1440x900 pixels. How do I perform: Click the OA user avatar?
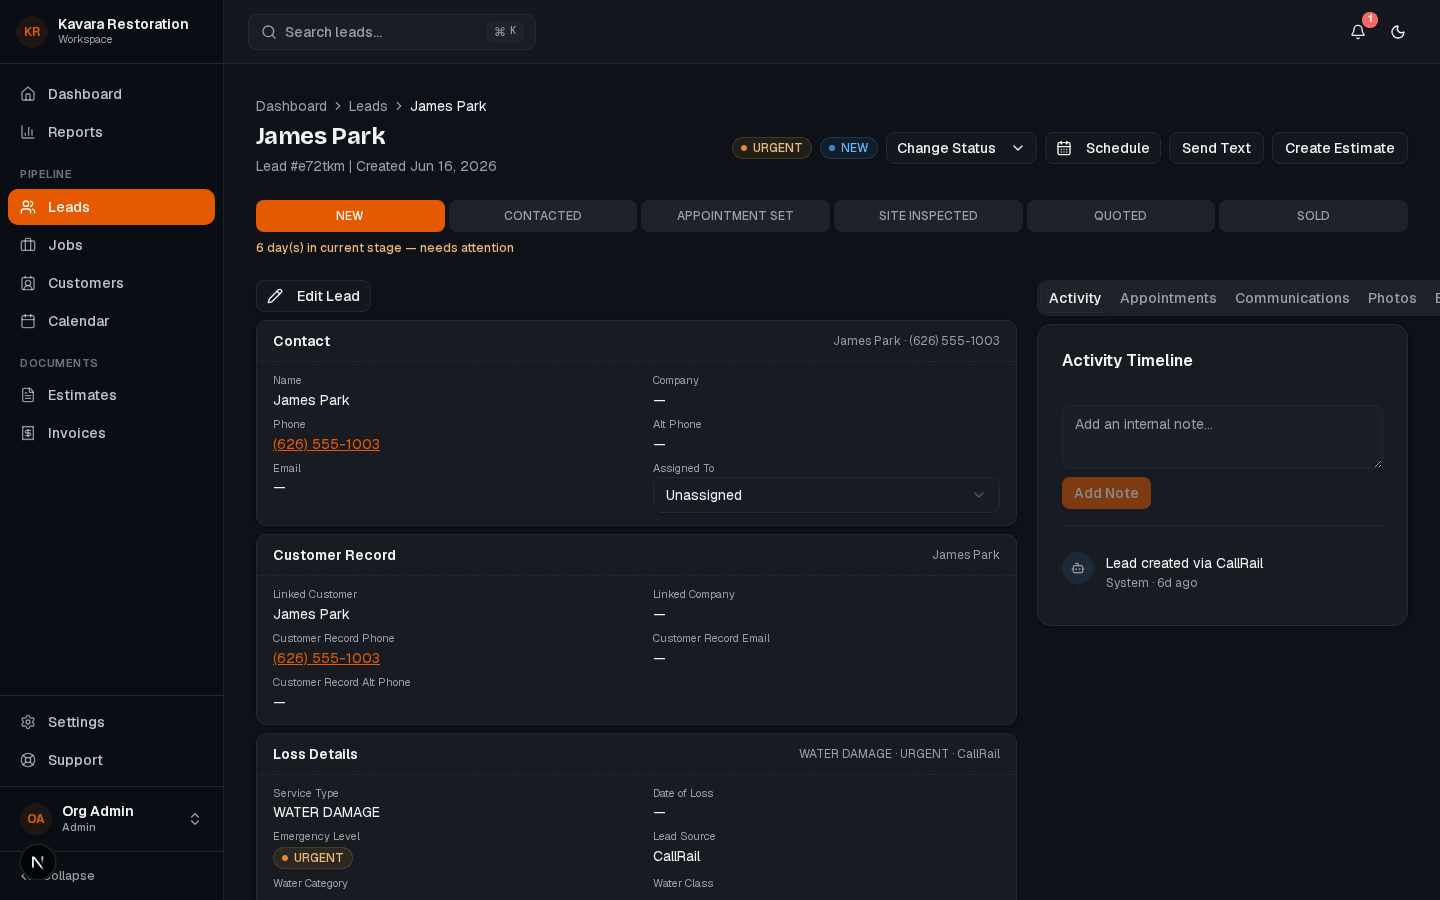tap(36, 819)
